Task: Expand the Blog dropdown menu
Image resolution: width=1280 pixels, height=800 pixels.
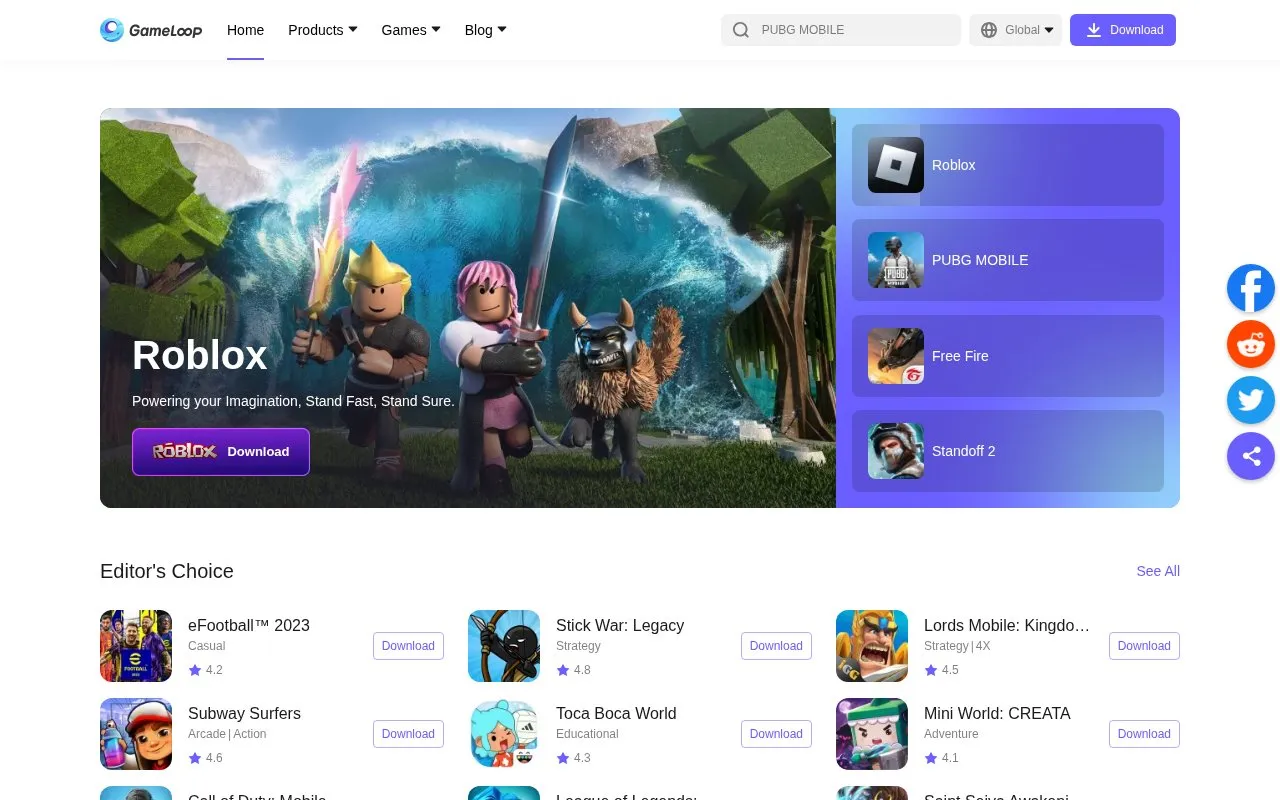Action: 485,30
